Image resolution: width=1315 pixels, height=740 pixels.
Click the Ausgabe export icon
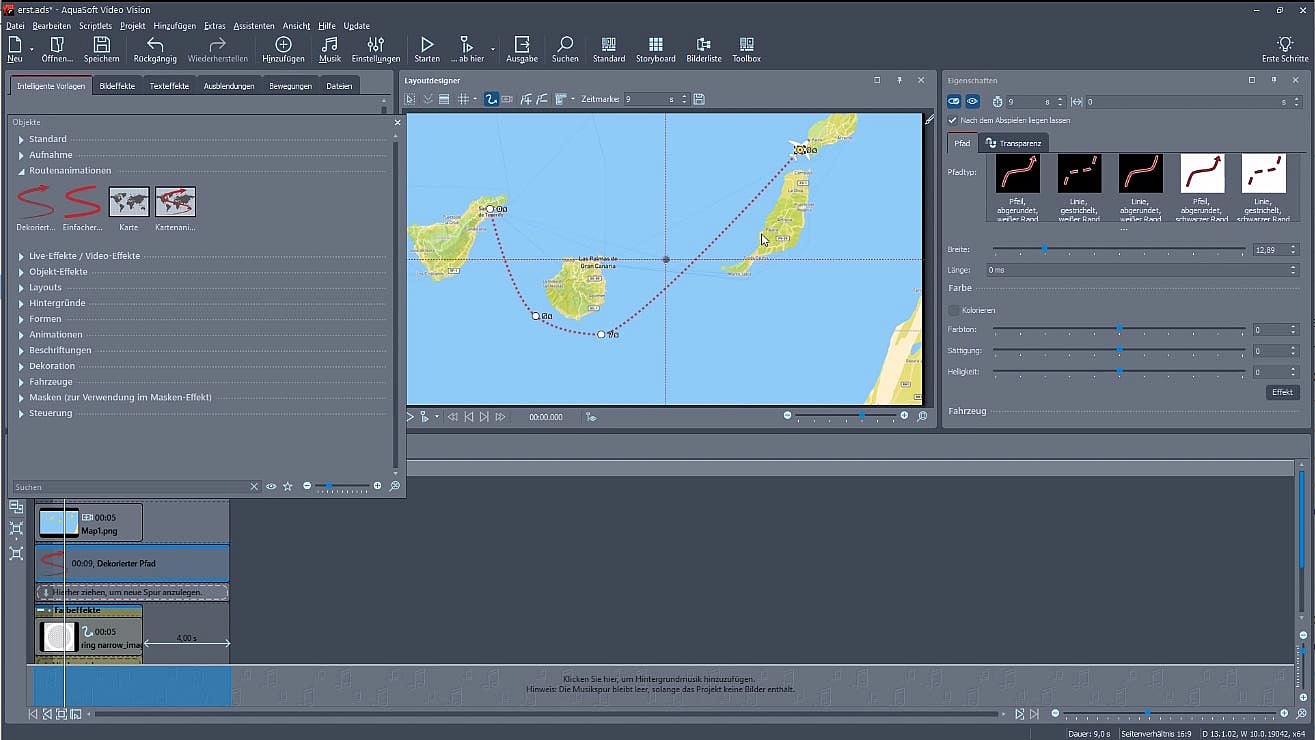coord(521,45)
